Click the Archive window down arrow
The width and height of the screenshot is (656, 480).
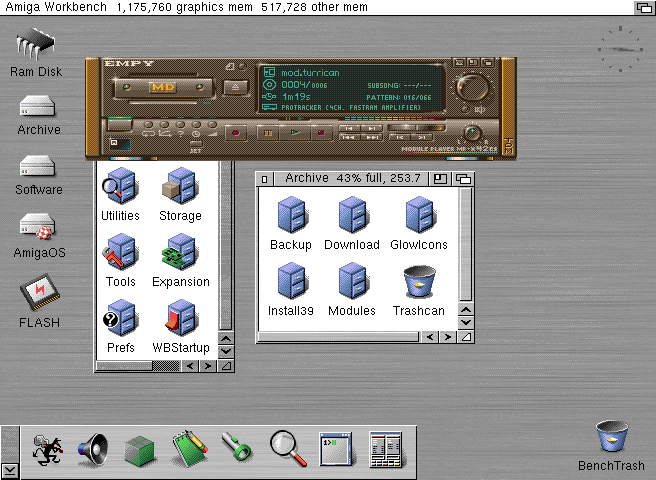tap(466, 323)
